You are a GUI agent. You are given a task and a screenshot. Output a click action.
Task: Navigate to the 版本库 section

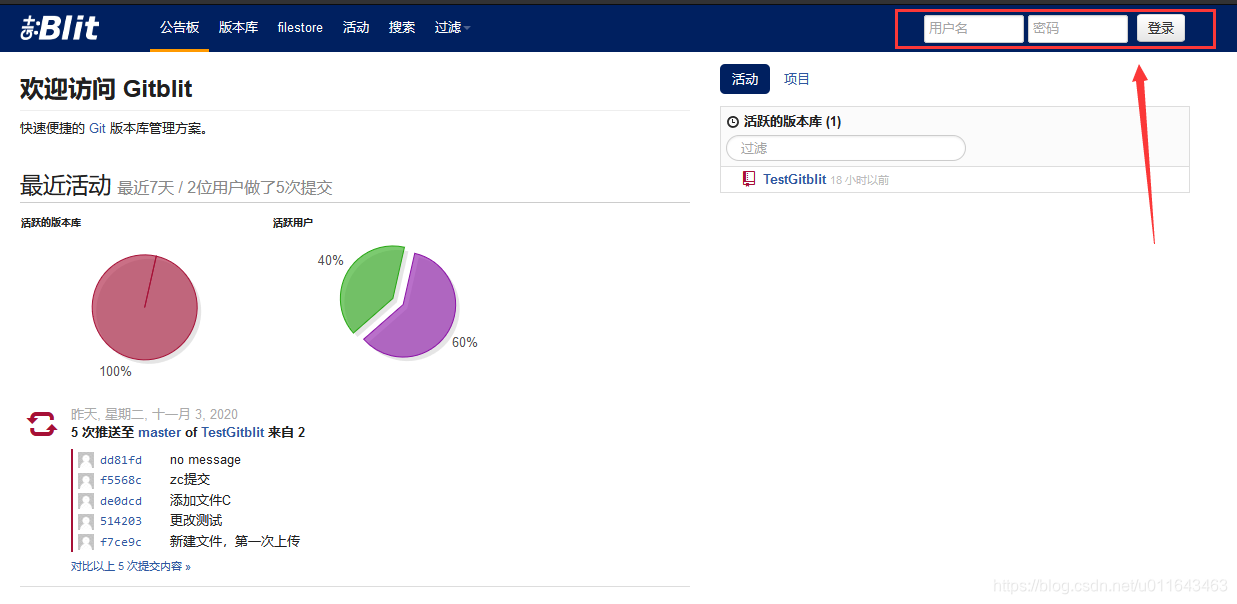pos(237,27)
